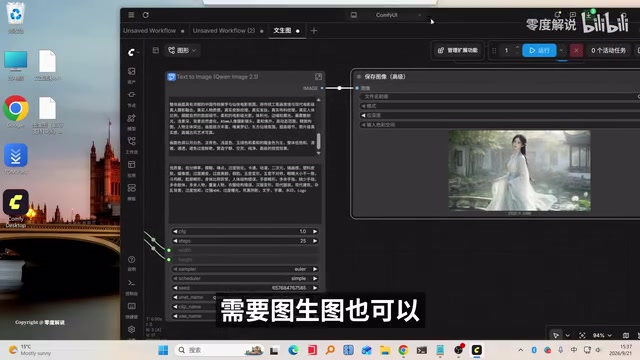640x360 pixels.
Task: Open the 工作流 workflows sidebar panel
Action: (131, 144)
